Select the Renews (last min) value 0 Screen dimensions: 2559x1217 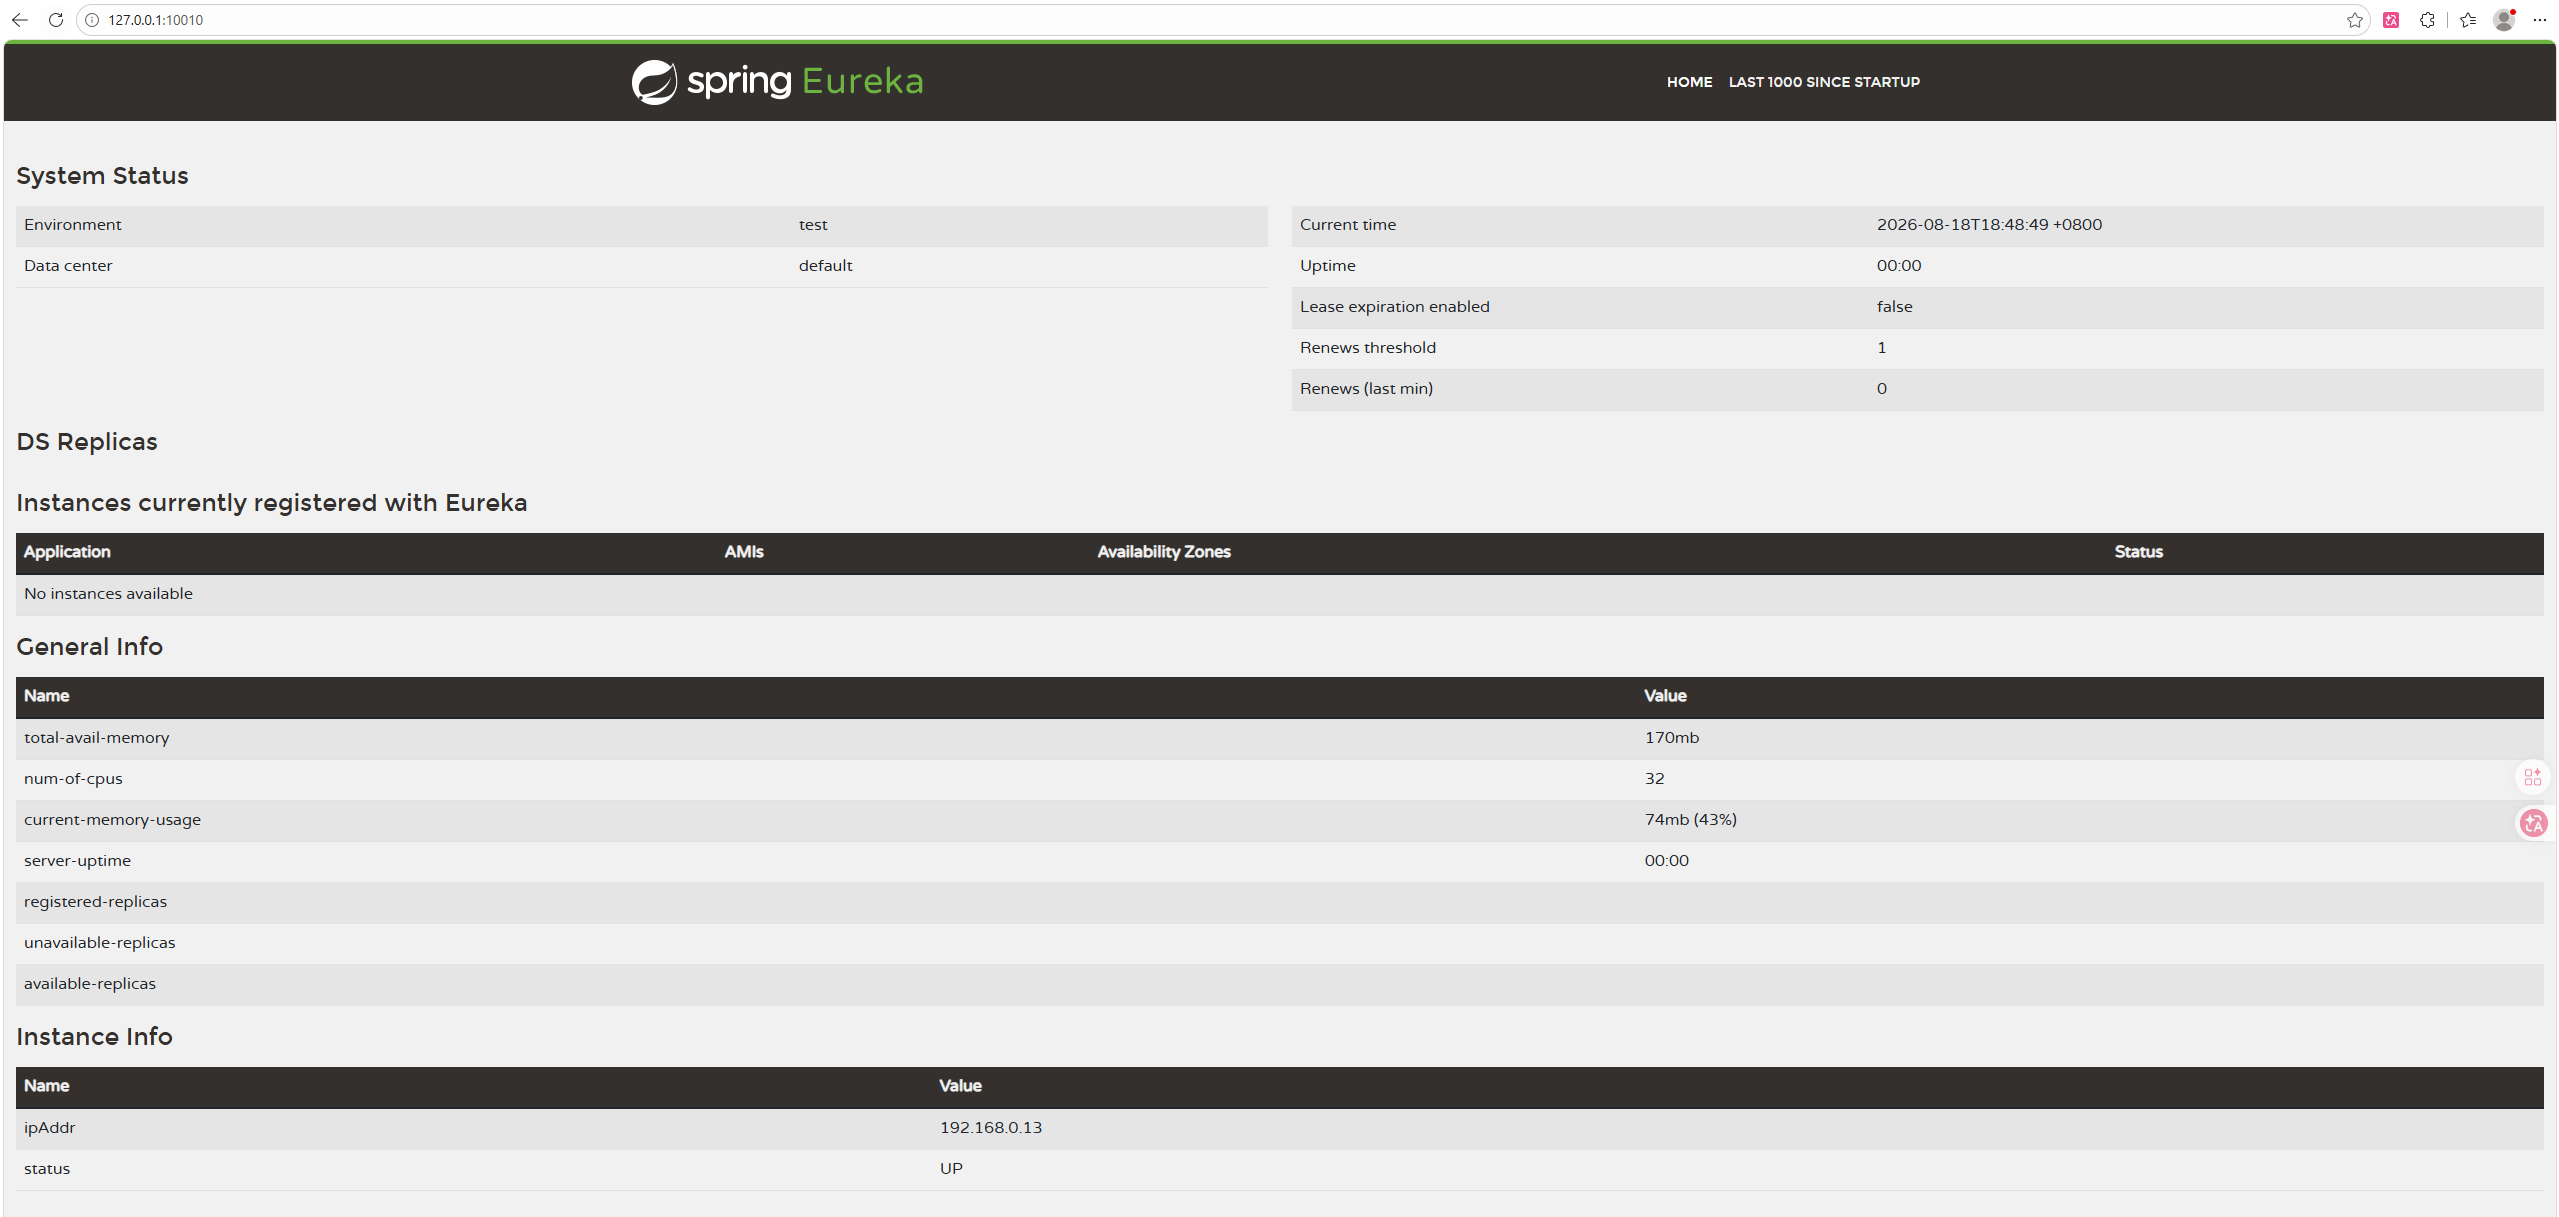point(1881,389)
